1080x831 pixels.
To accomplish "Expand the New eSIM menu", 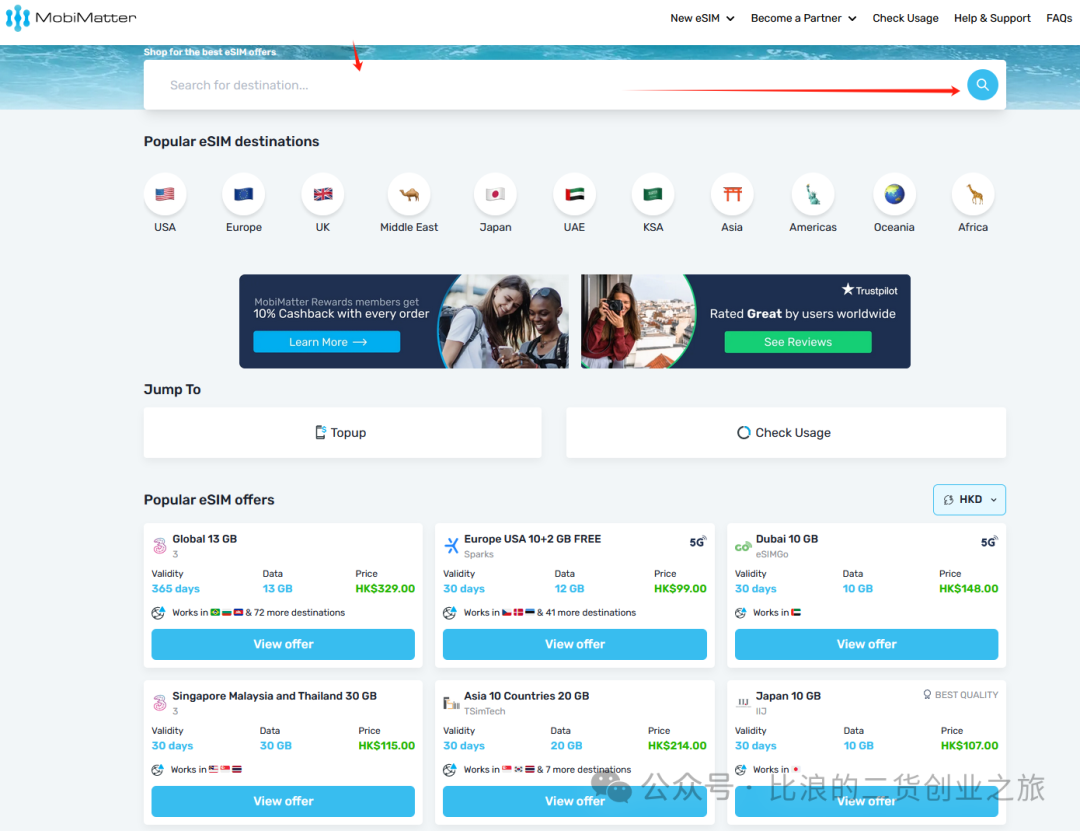I will 702,18.
